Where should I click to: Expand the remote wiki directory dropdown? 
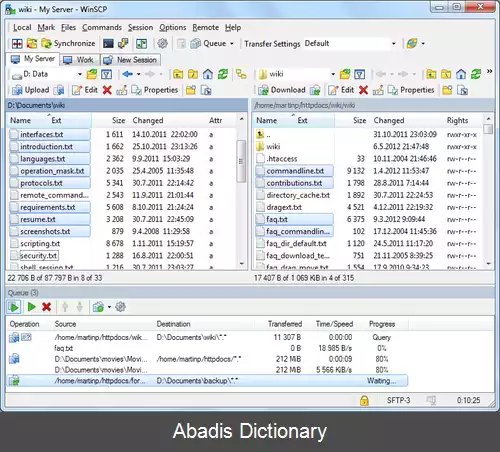333,74
